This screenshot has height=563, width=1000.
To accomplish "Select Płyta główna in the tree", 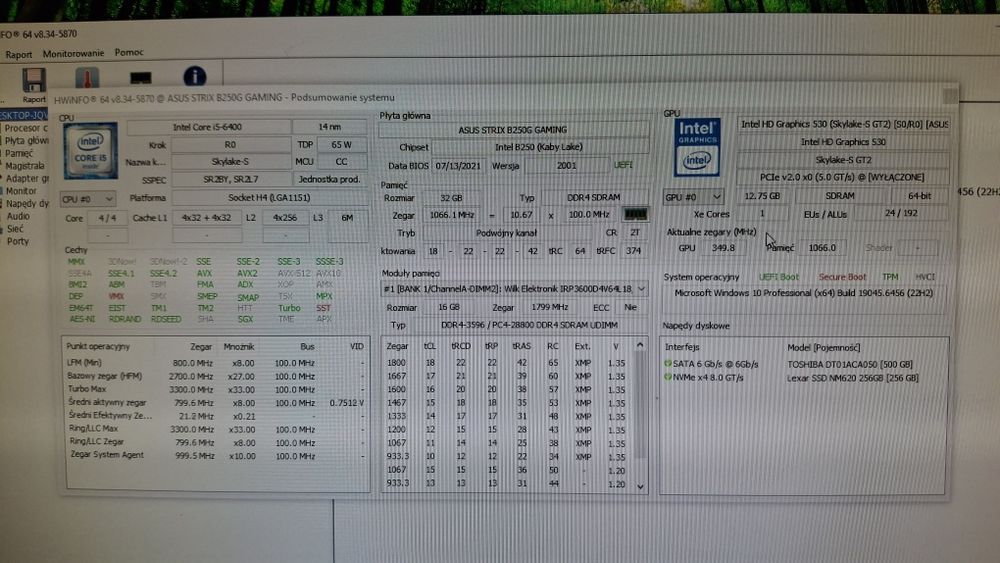I will coord(26,140).
